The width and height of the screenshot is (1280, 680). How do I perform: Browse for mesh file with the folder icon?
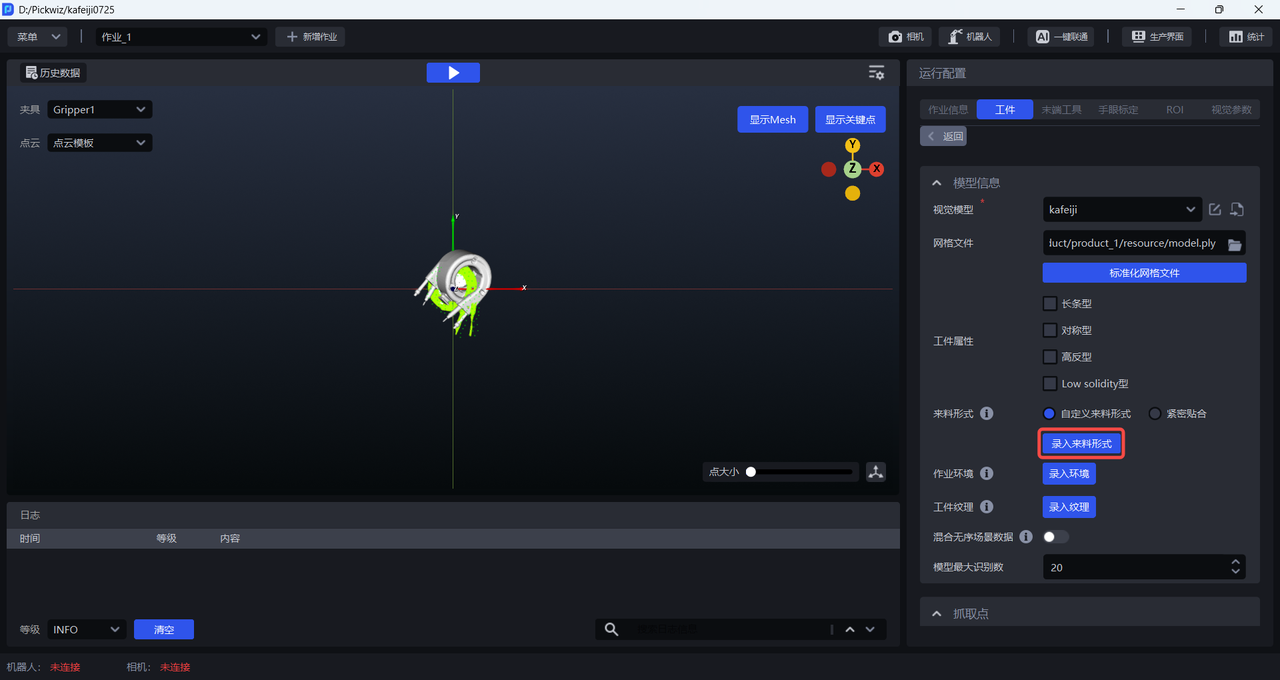1235,244
